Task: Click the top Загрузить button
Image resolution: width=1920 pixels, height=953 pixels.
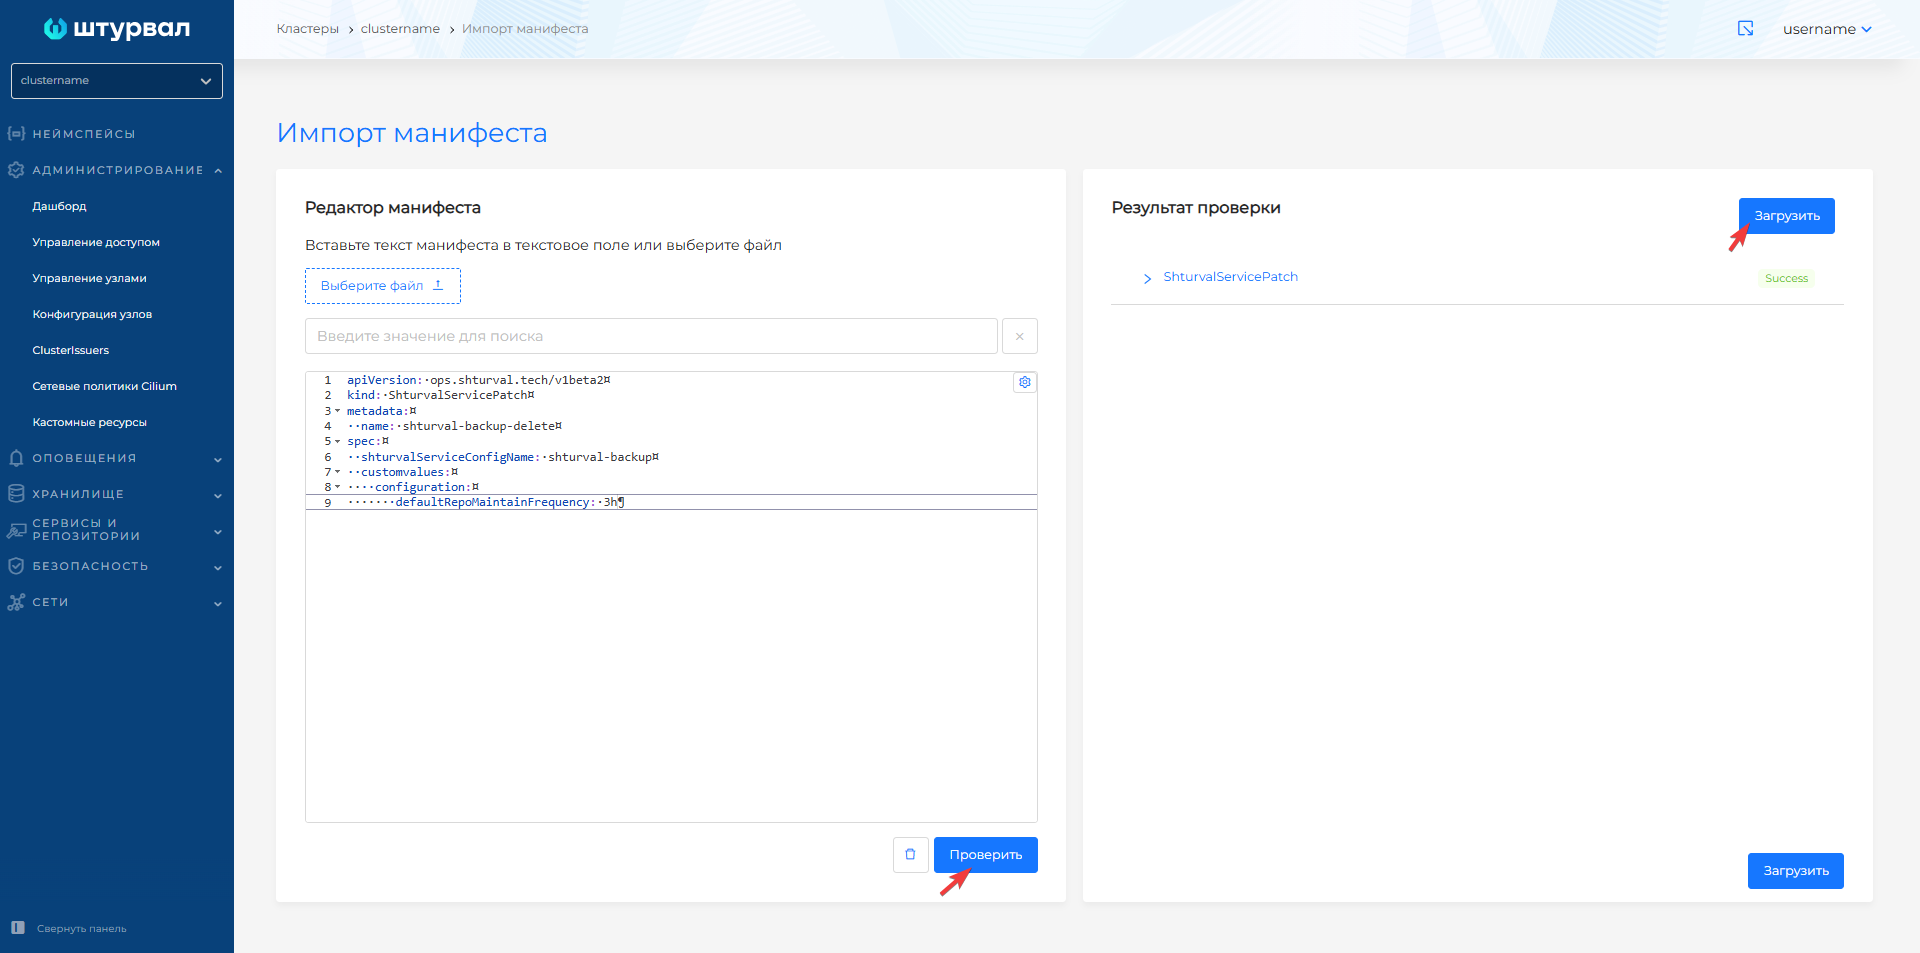Action: pos(1787,216)
